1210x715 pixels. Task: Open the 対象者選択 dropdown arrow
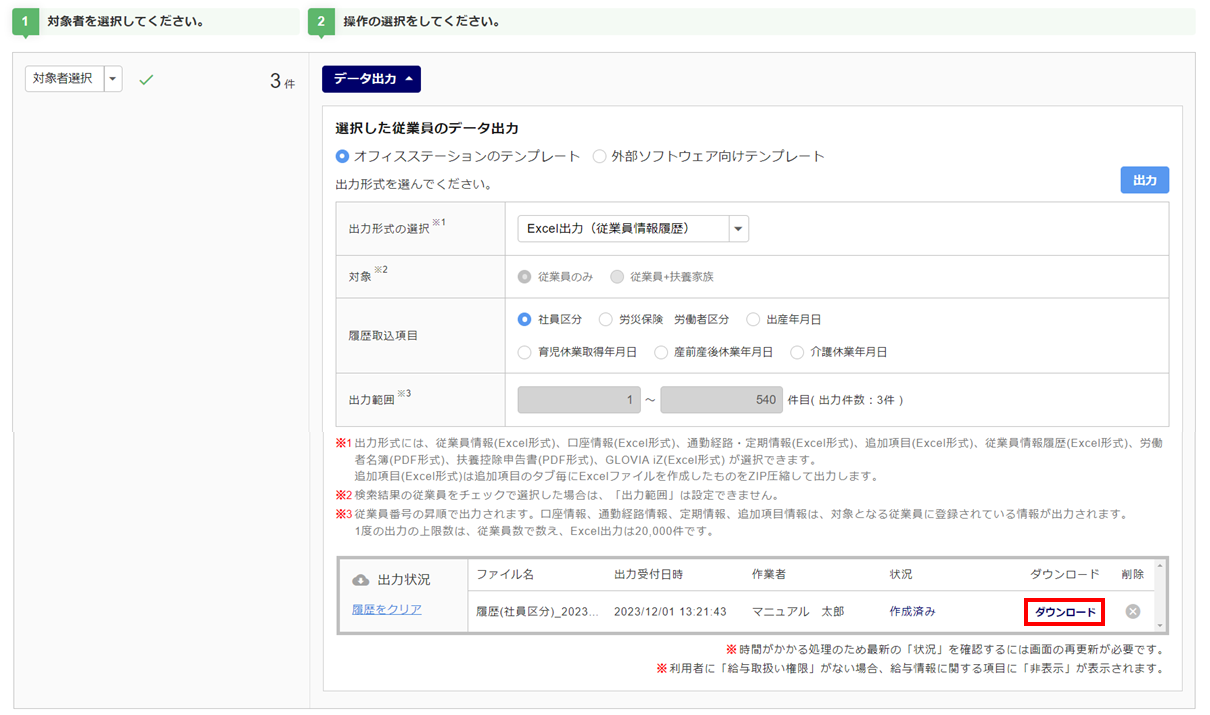click(x=113, y=79)
